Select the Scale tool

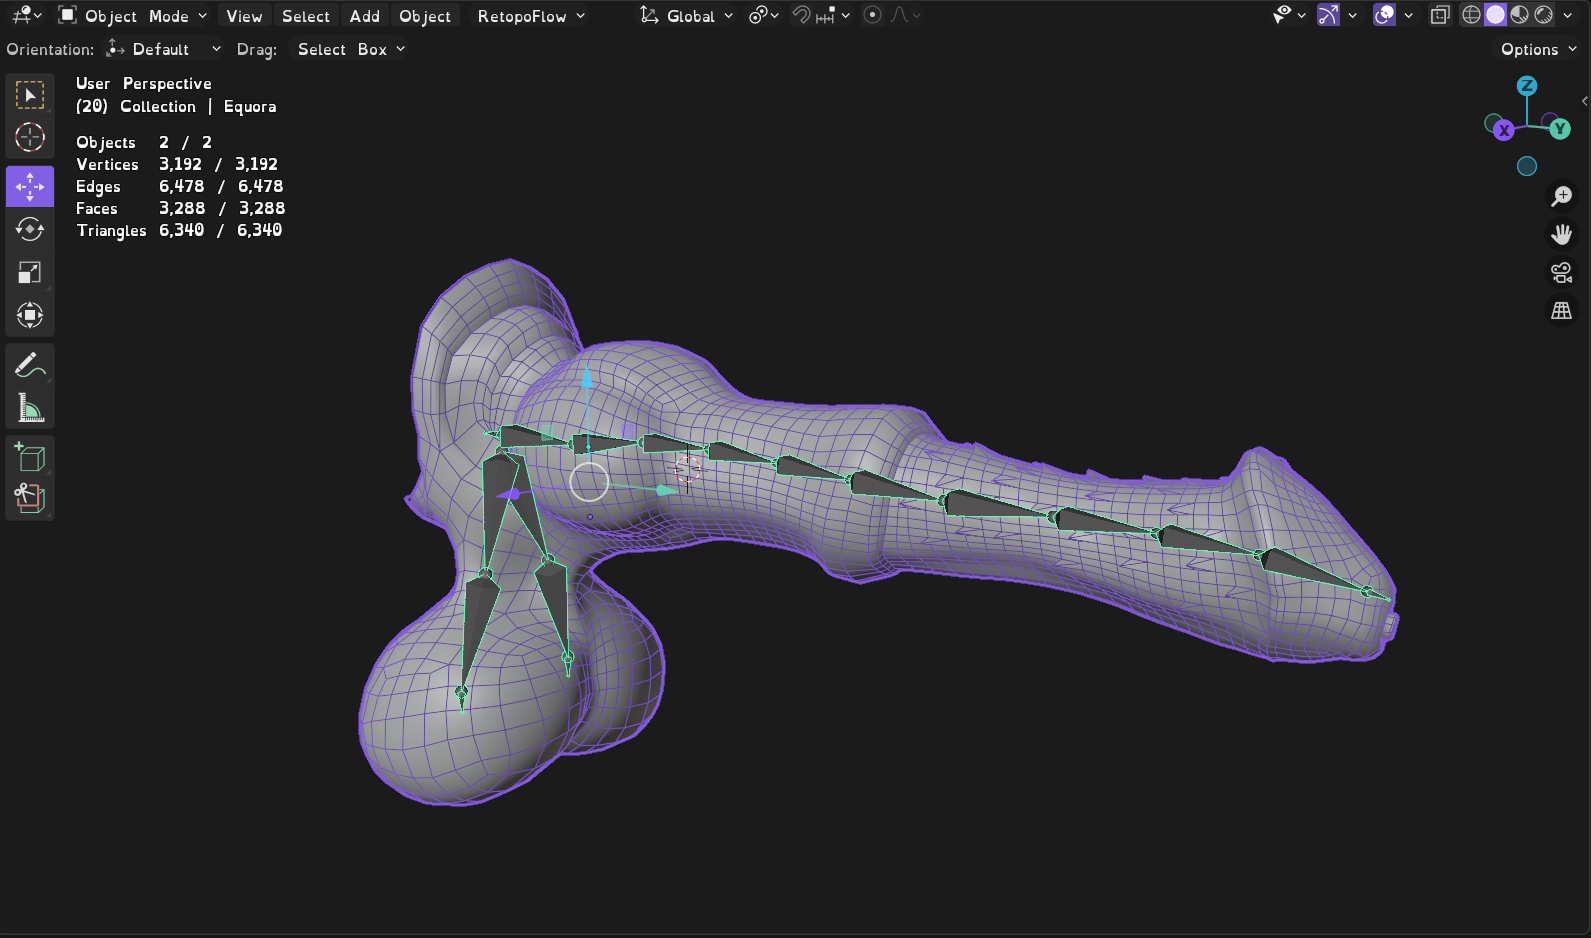[x=30, y=273]
